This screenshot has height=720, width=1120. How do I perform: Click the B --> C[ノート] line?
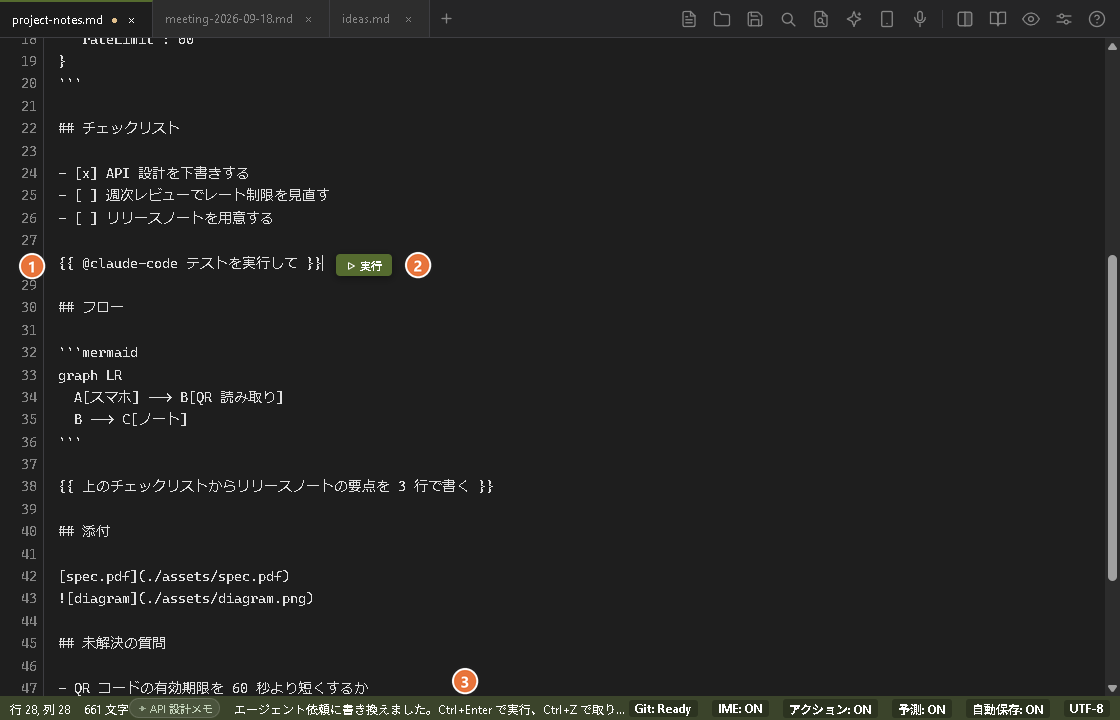tap(130, 419)
